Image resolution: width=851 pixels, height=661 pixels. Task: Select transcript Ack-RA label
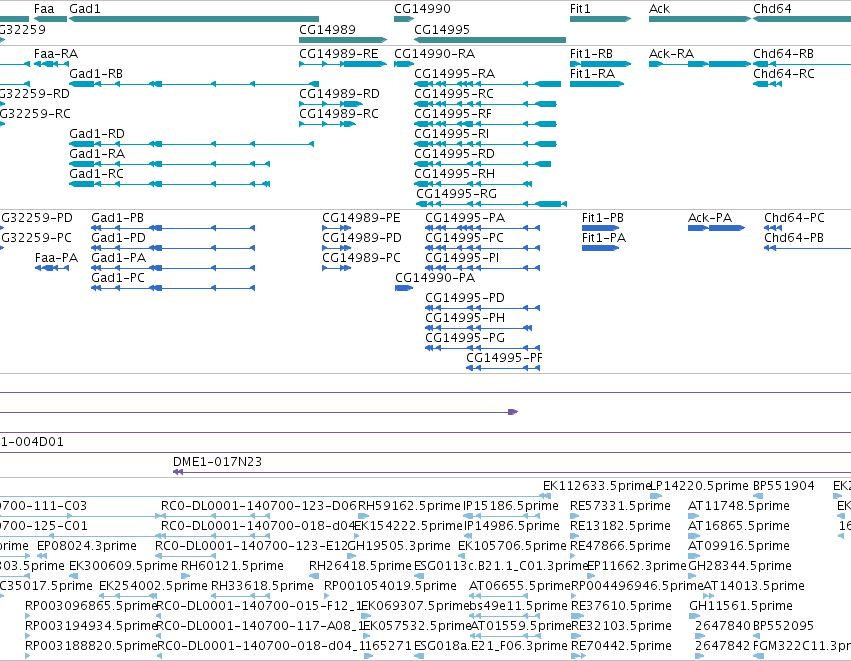tap(671, 54)
